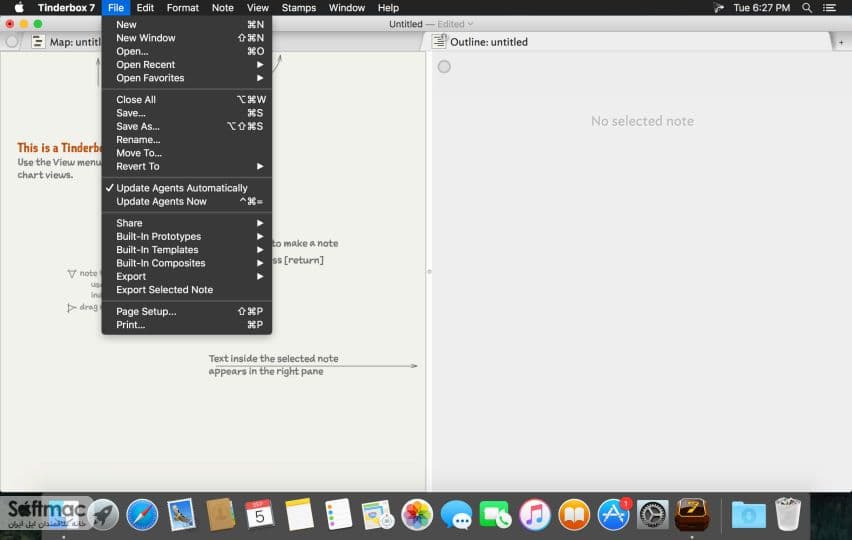Open Mail app from the Dock

click(x=181, y=514)
